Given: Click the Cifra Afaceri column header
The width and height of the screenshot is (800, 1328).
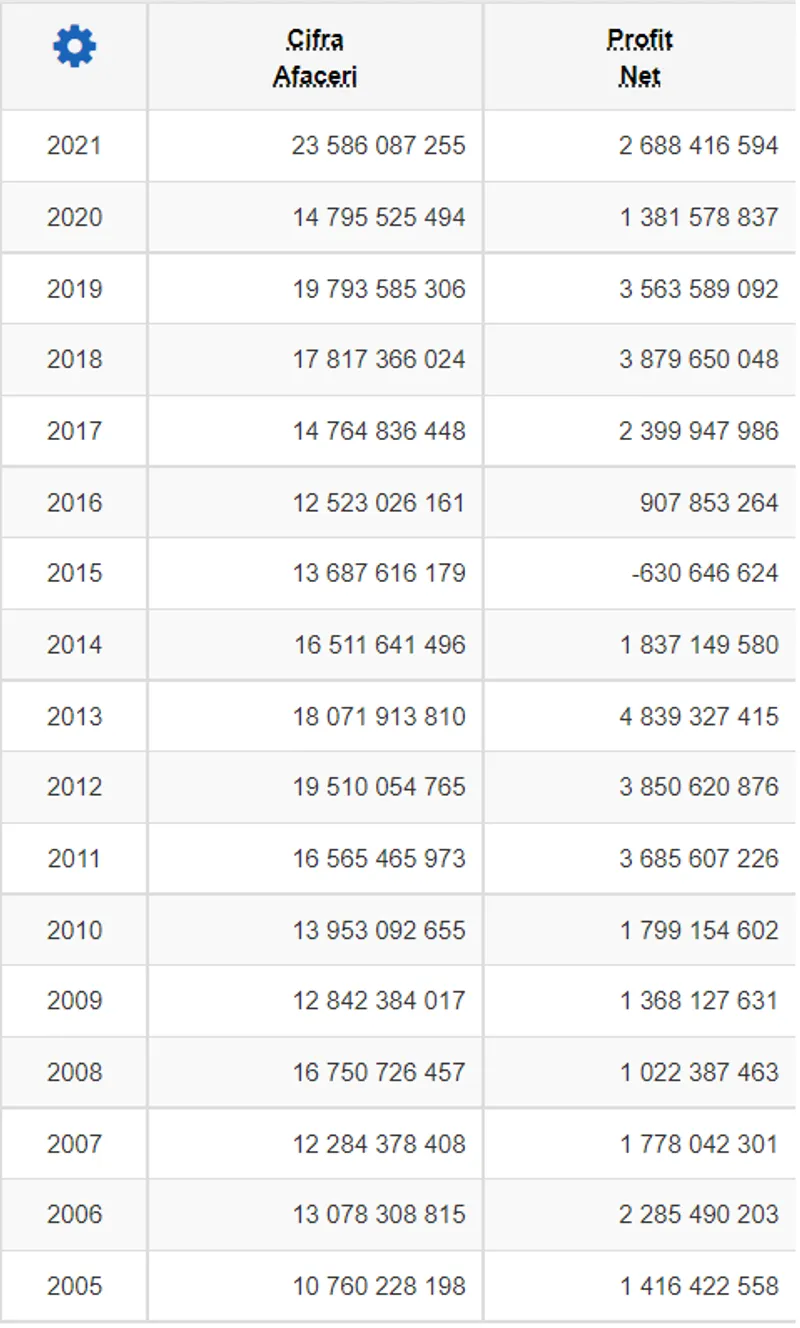Looking at the screenshot, I should click(315, 58).
